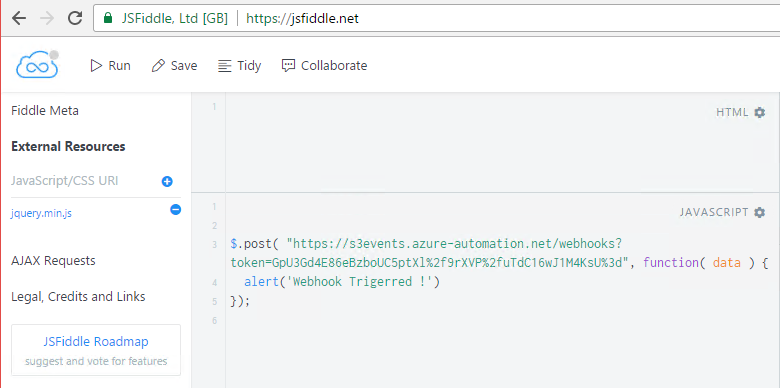Add external resource with plus icon
The height and width of the screenshot is (388, 780).
click(x=167, y=182)
